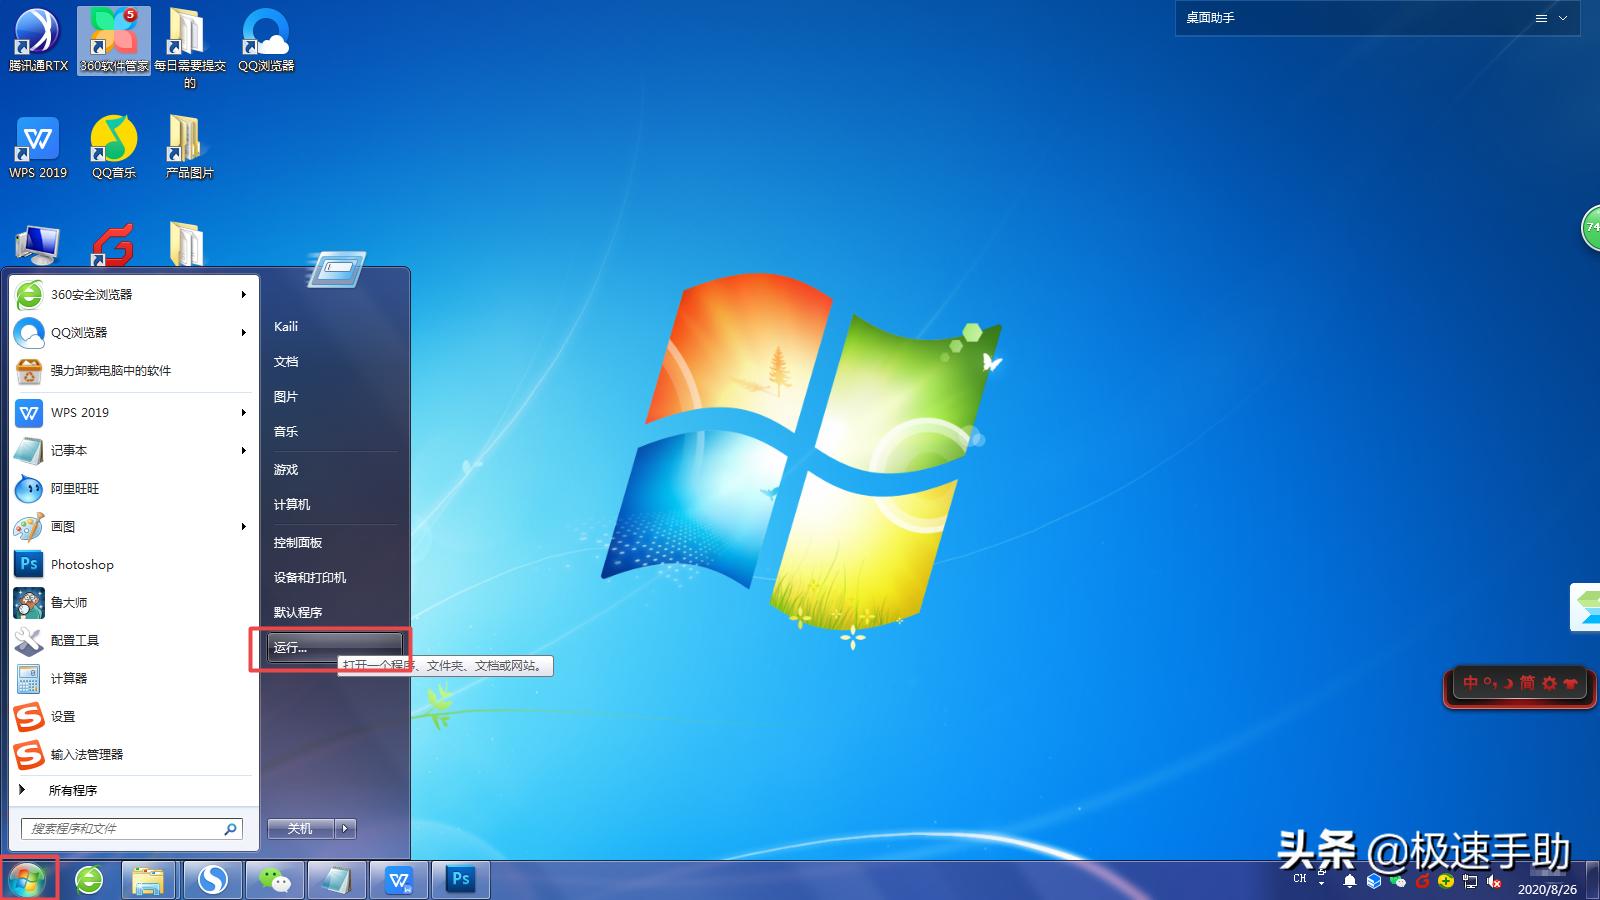Viewport: 1600px width, 900px height.
Task: Toggle full/half-width mode on the language bar
Action: pos(1489,684)
